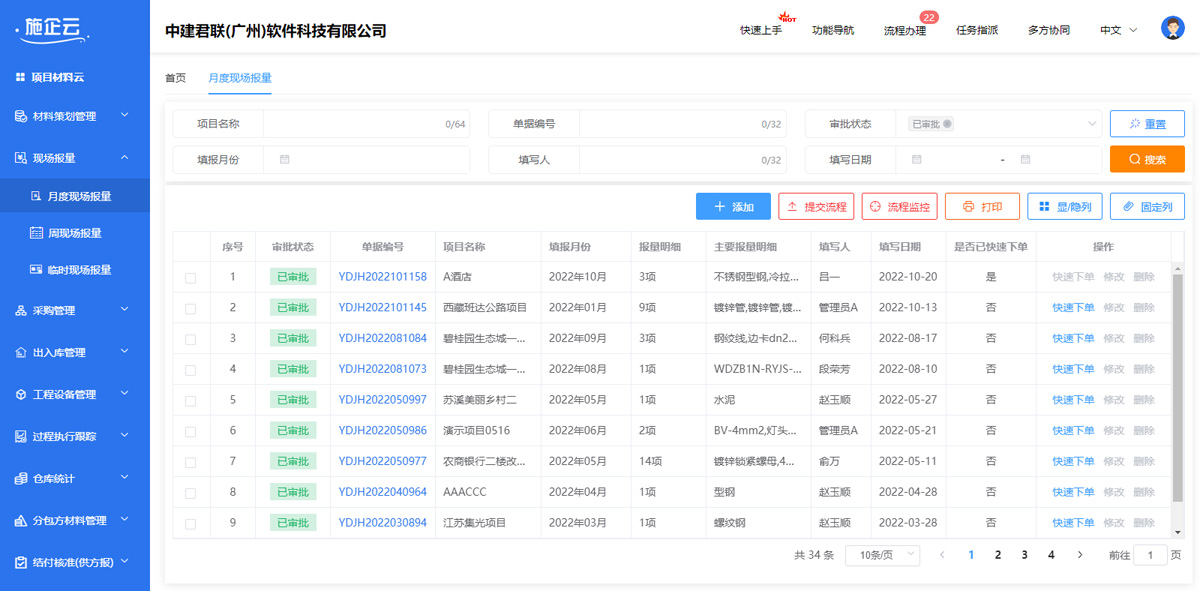Focus the 前往 page number input
The height and width of the screenshot is (591, 1200).
coord(1150,555)
